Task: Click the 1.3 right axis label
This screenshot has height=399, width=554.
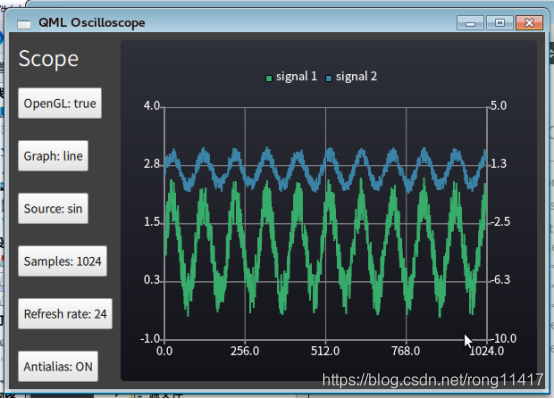Action: tap(499, 164)
